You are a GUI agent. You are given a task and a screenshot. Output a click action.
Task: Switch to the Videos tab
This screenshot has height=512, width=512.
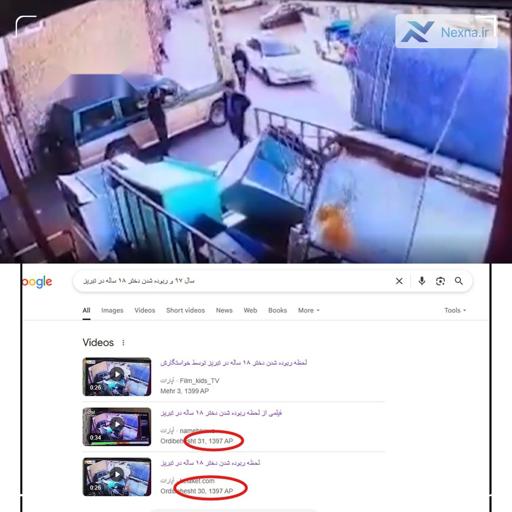tap(145, 310)
